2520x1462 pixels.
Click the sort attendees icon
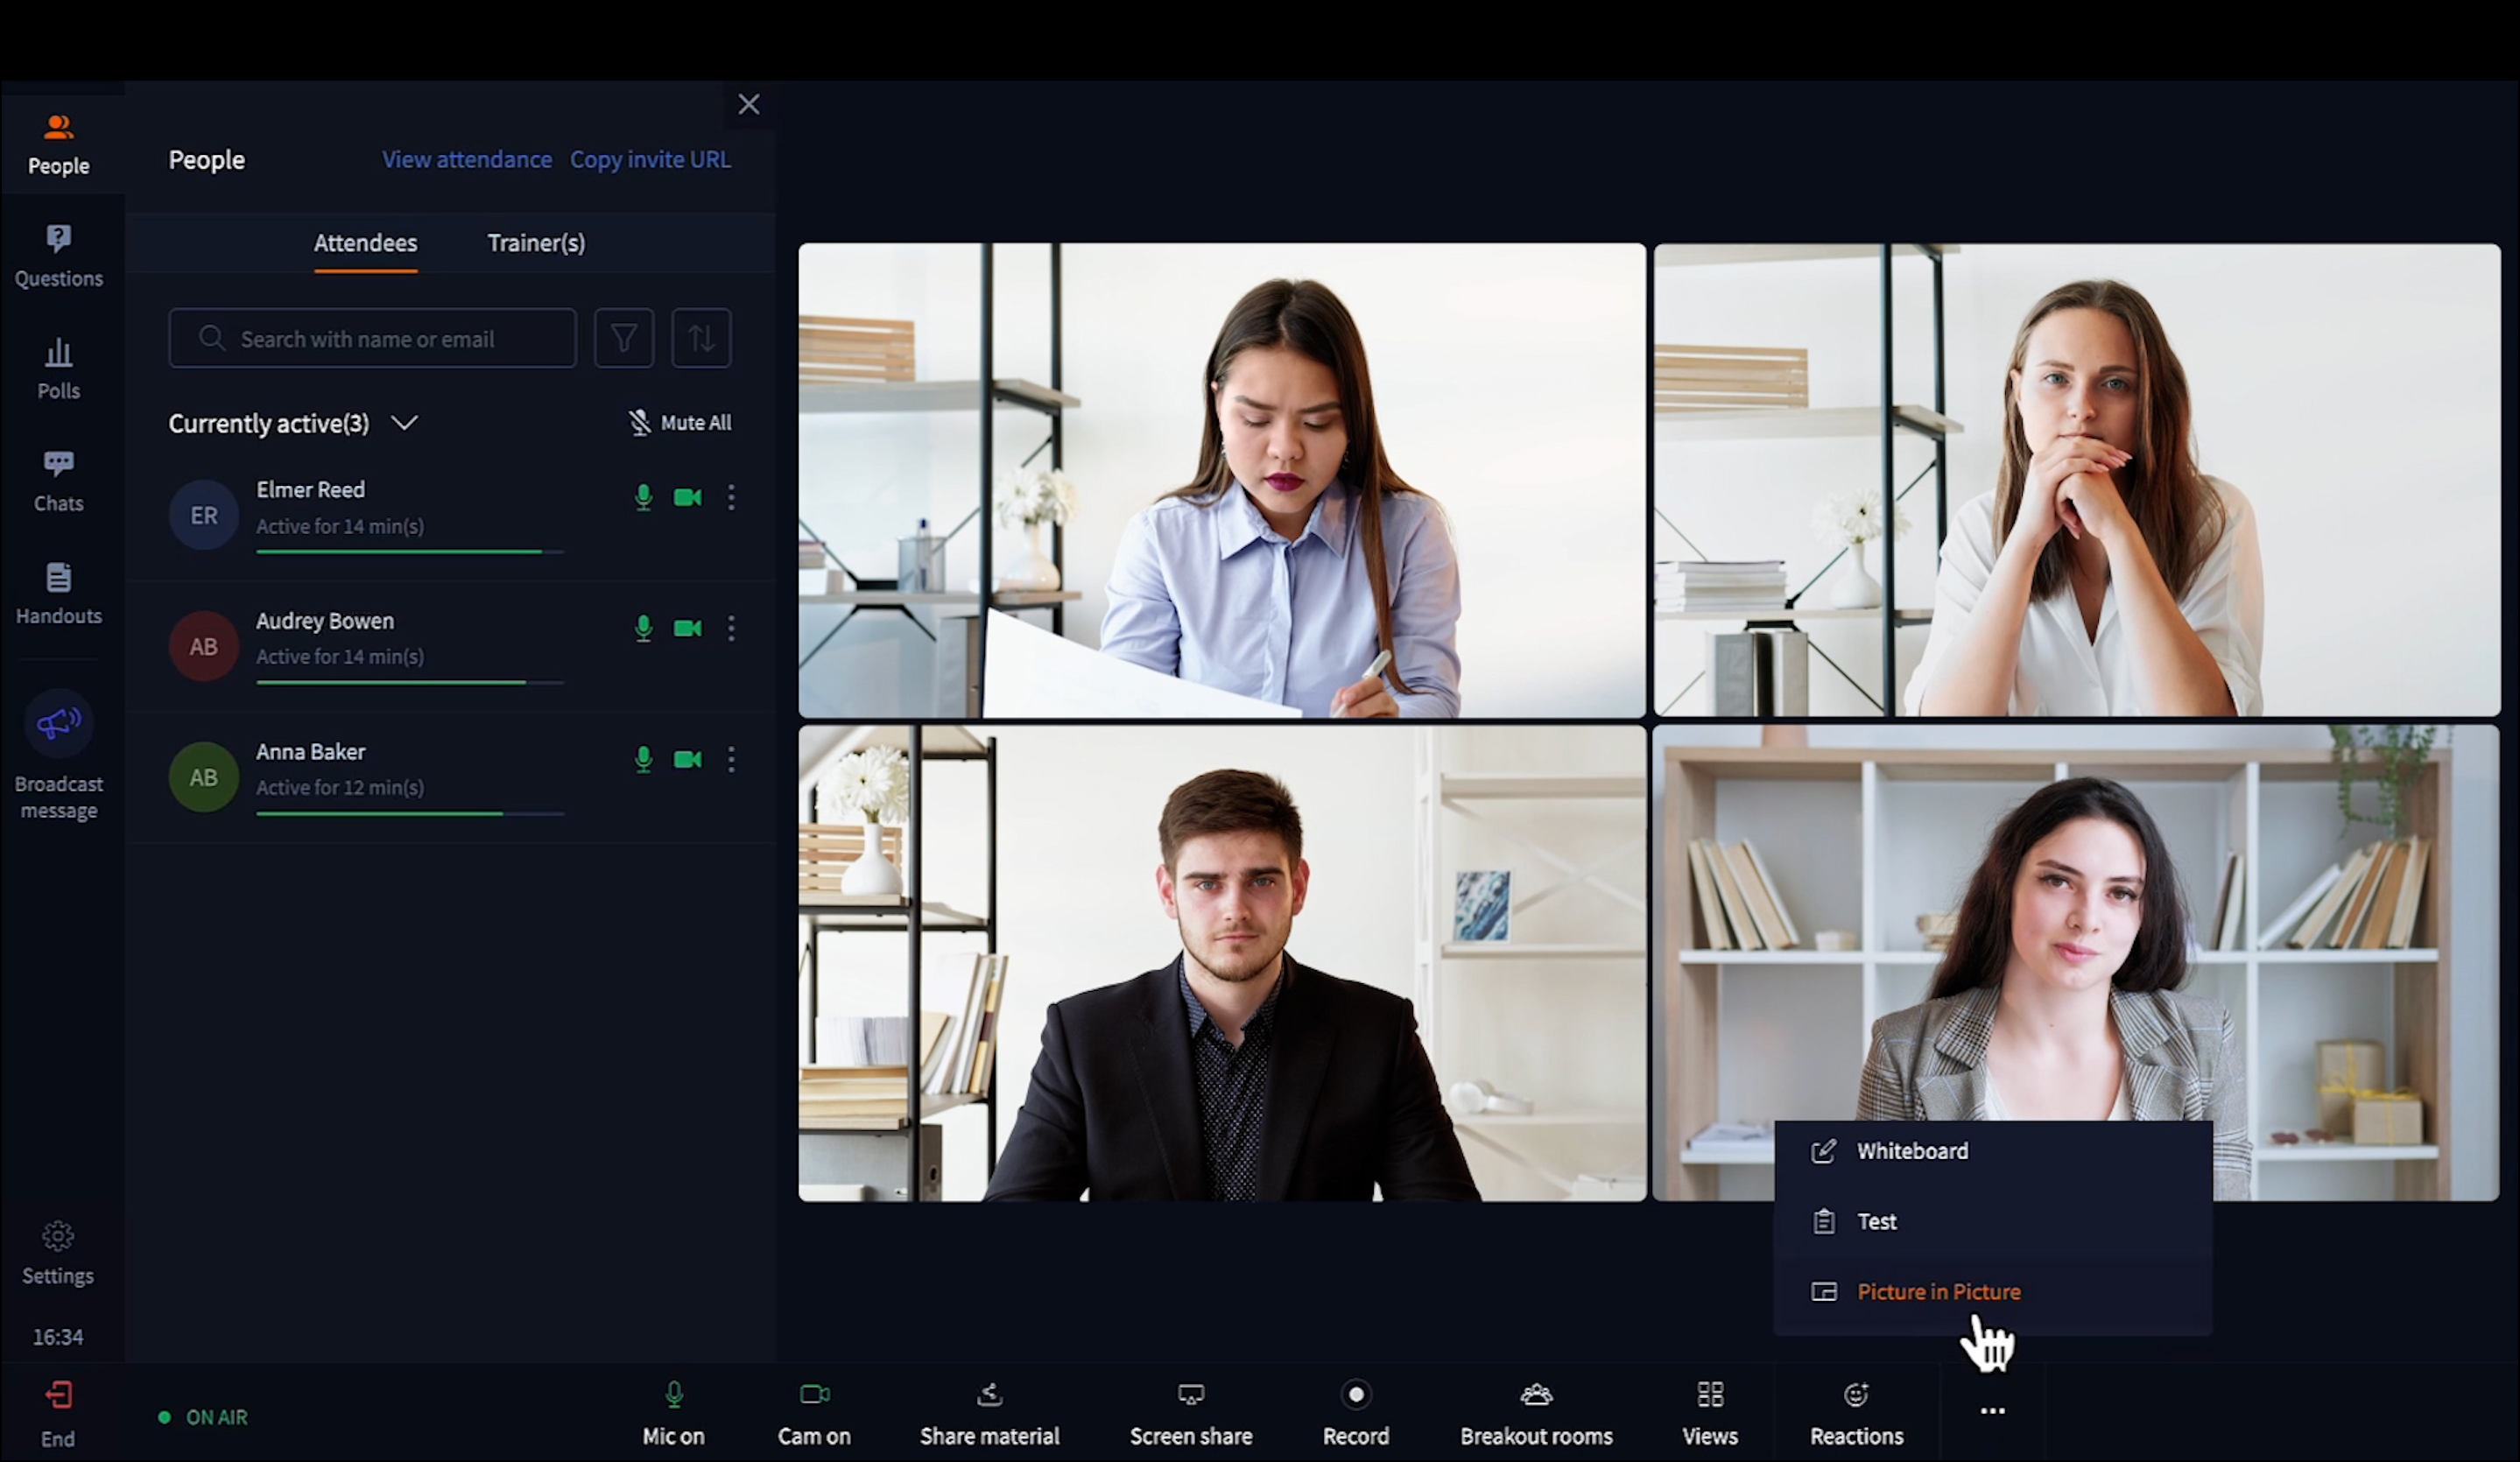pyautogui.click(x=701, y=338)
